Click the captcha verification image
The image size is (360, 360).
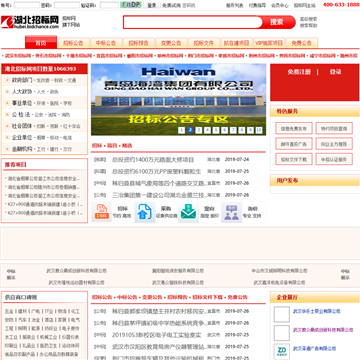click(131, 5)
